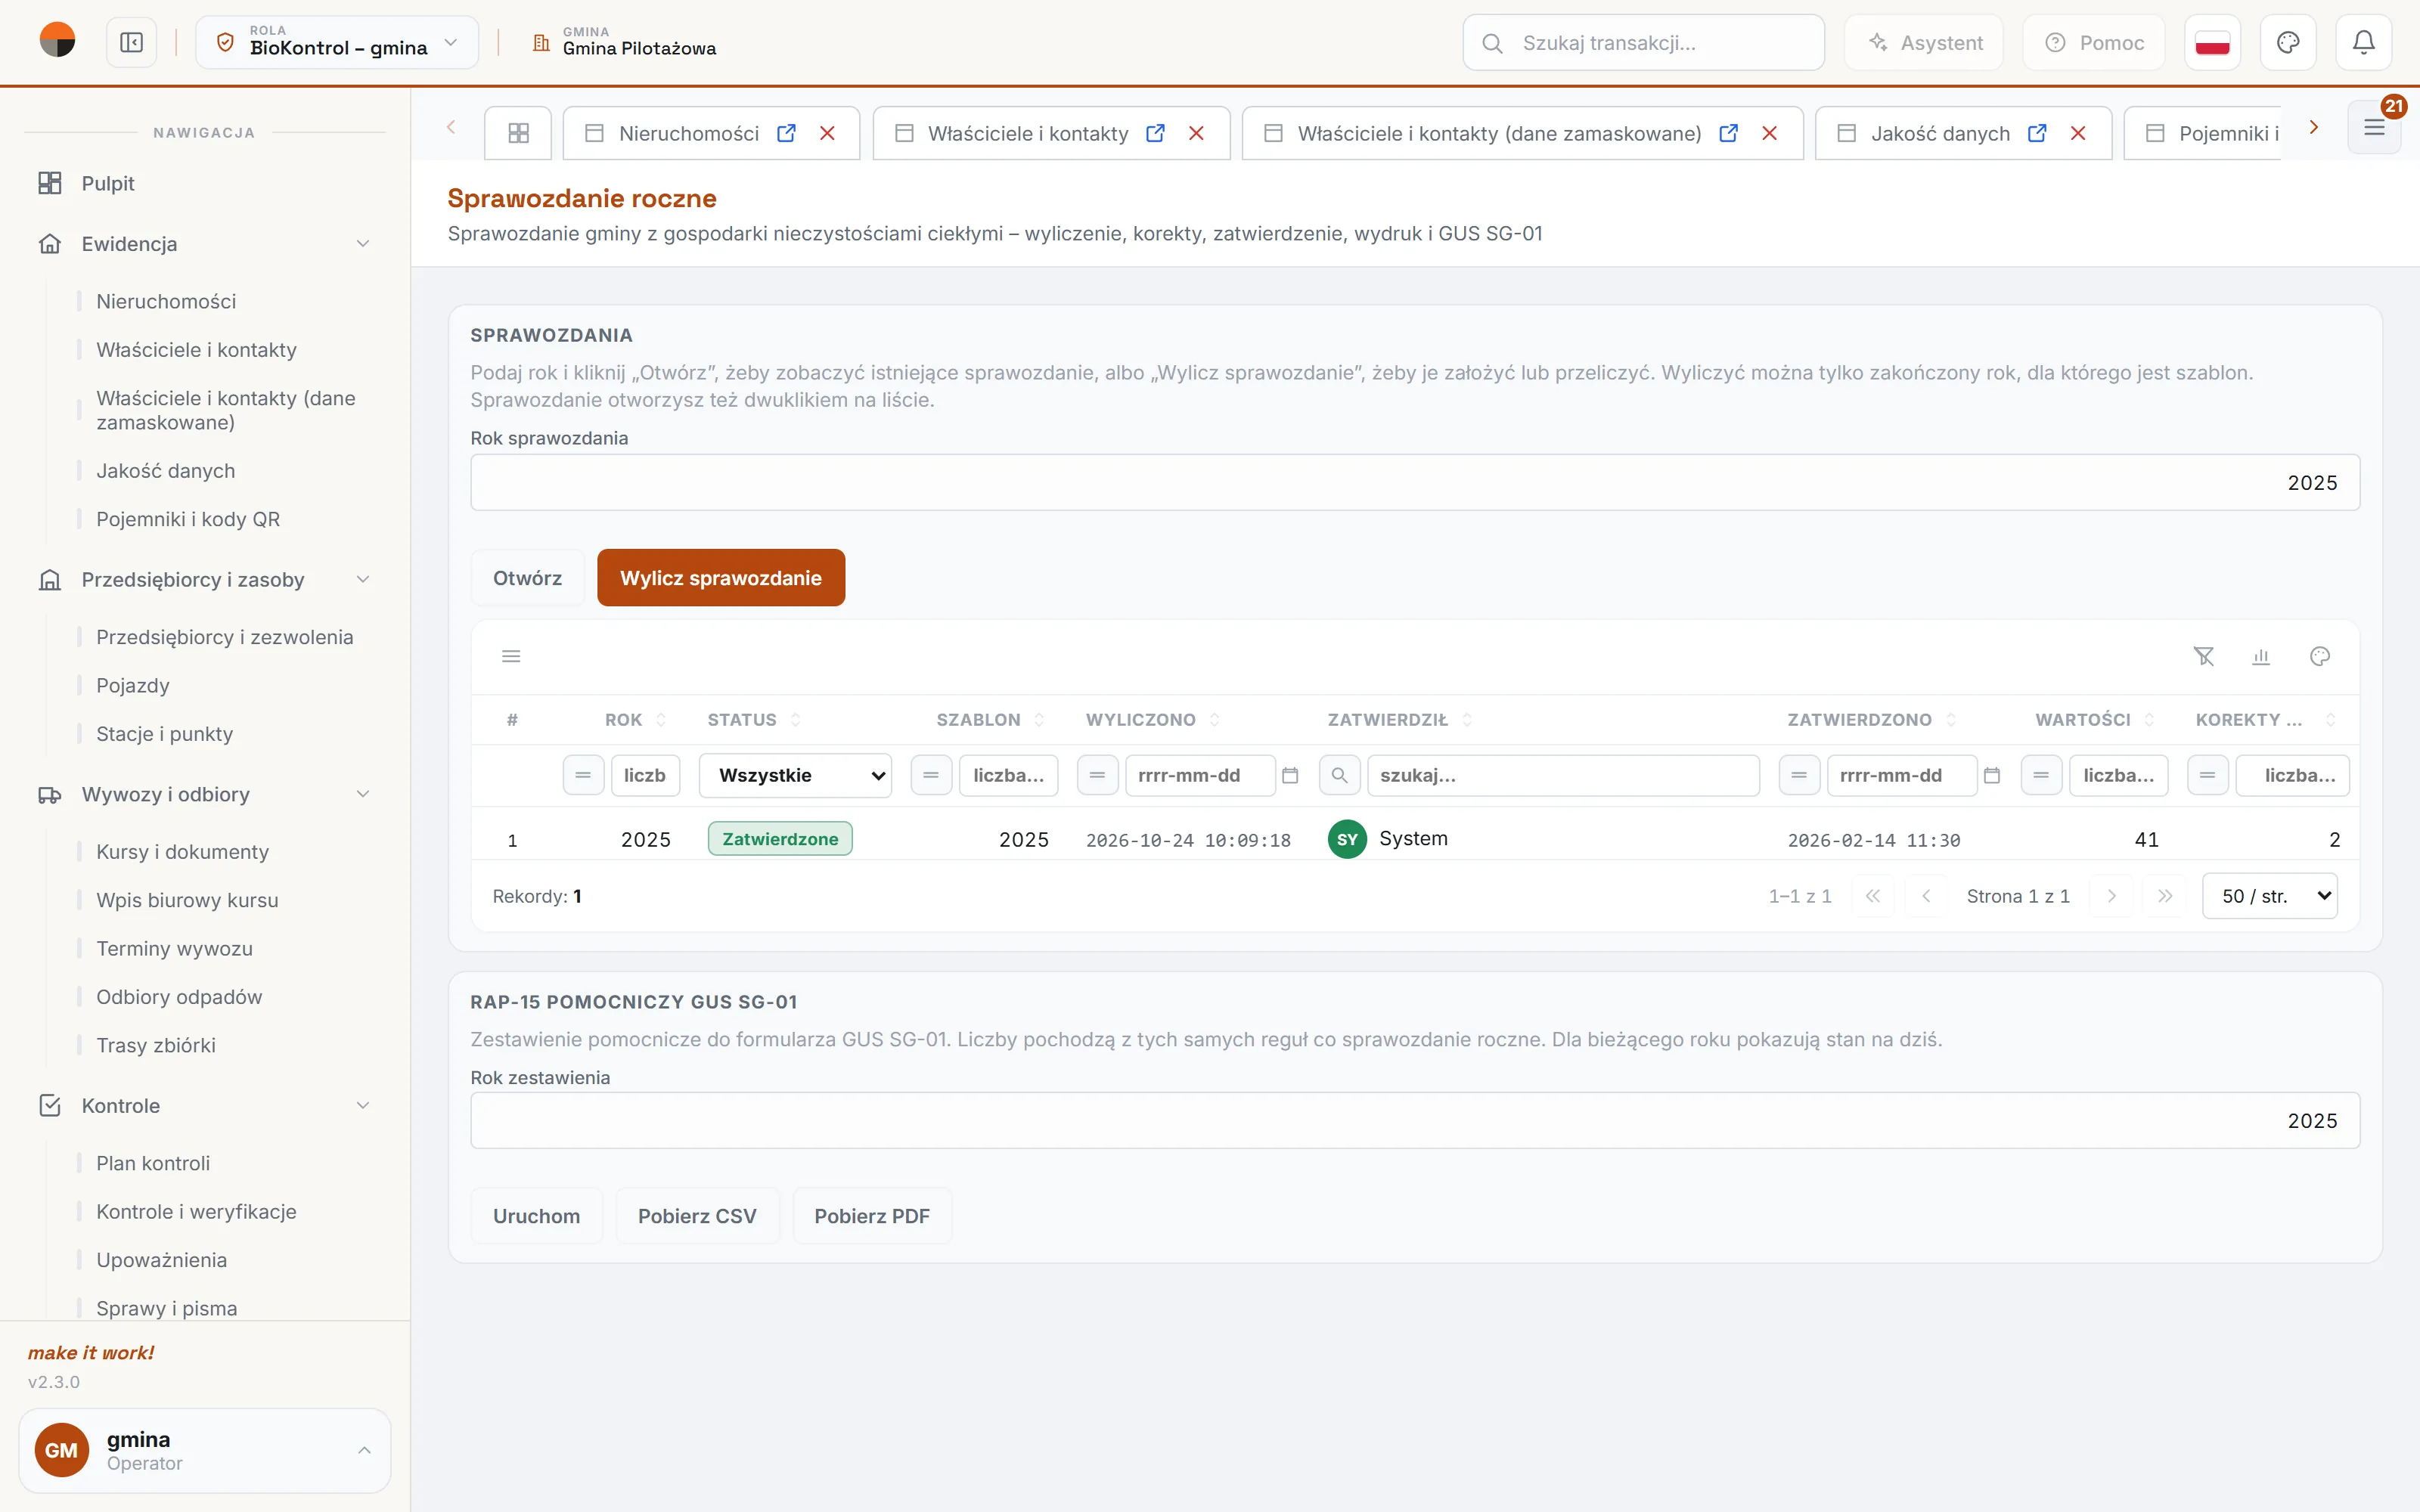Click search icon in Zatwierdził filter

pos(1339,775)
